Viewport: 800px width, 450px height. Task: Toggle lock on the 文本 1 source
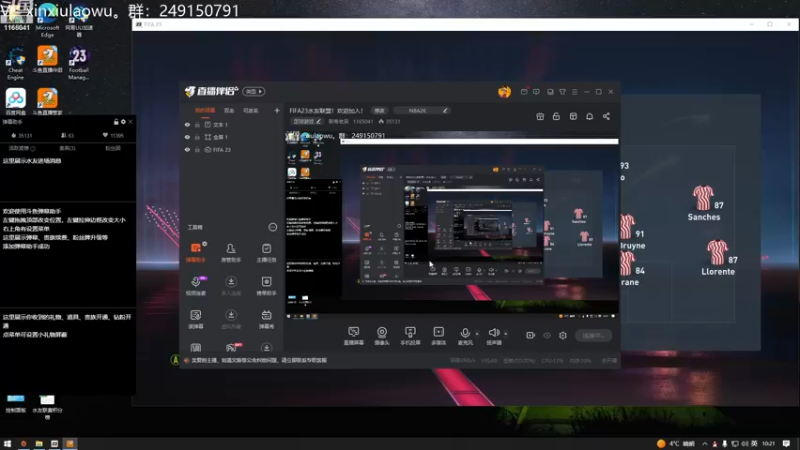[197, 124]
